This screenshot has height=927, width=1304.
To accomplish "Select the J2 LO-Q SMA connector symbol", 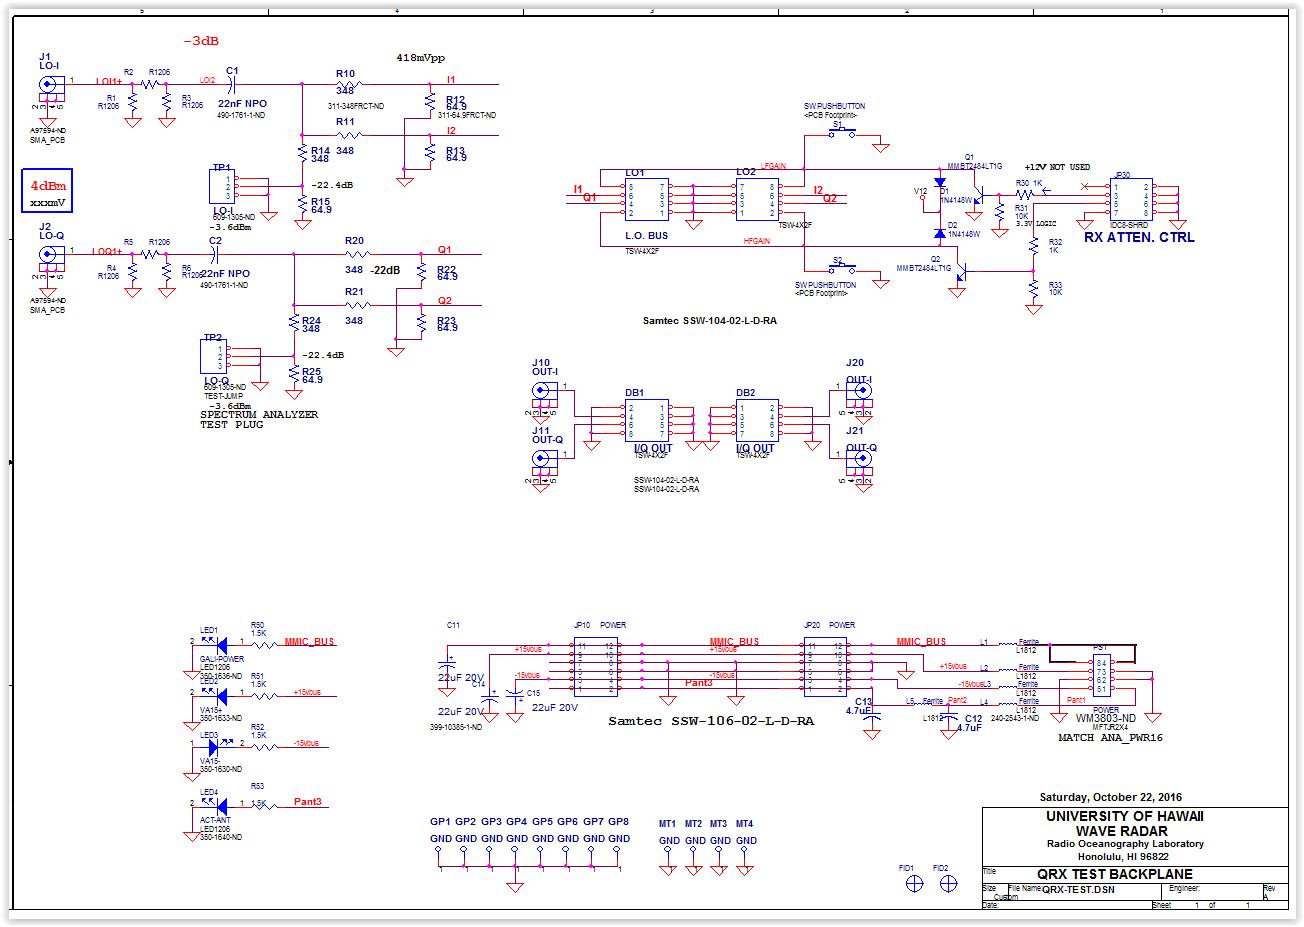I will [46, 255].
